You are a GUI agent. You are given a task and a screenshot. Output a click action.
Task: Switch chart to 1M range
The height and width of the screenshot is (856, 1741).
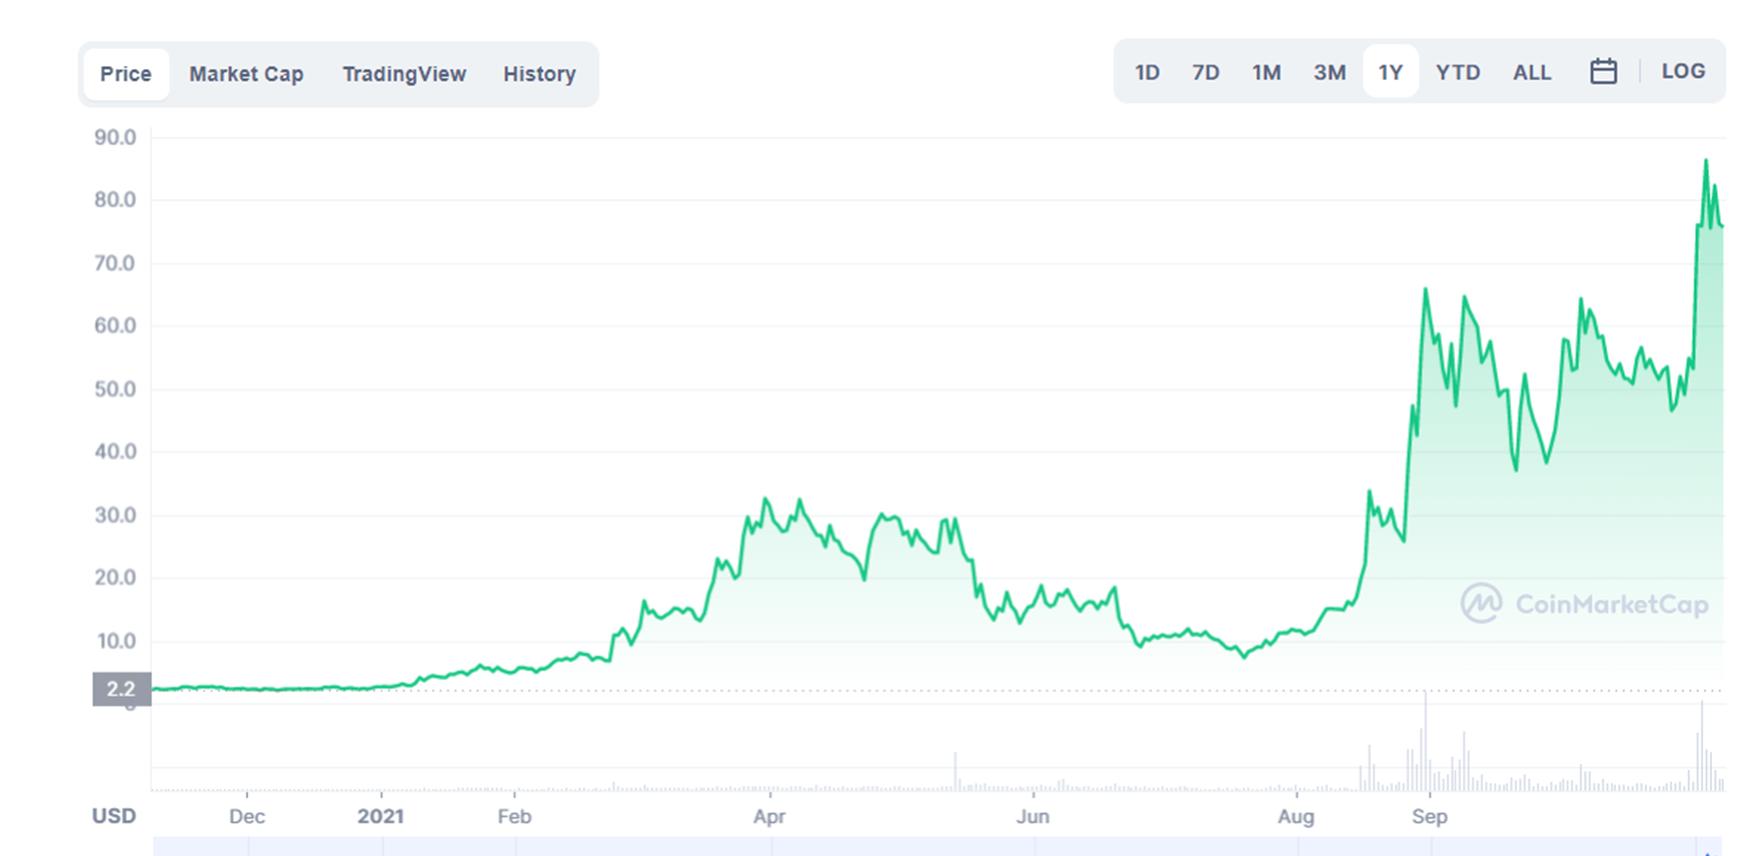[1266, 72]
